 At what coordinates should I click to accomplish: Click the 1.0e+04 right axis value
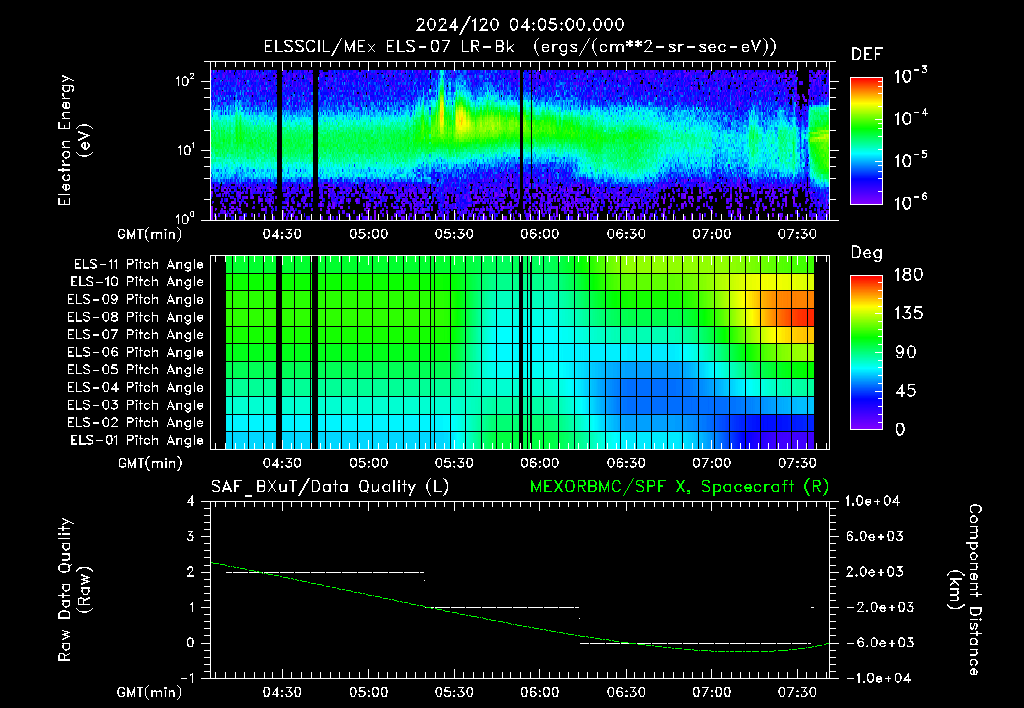pyautogui.click(x=872, y=501)
